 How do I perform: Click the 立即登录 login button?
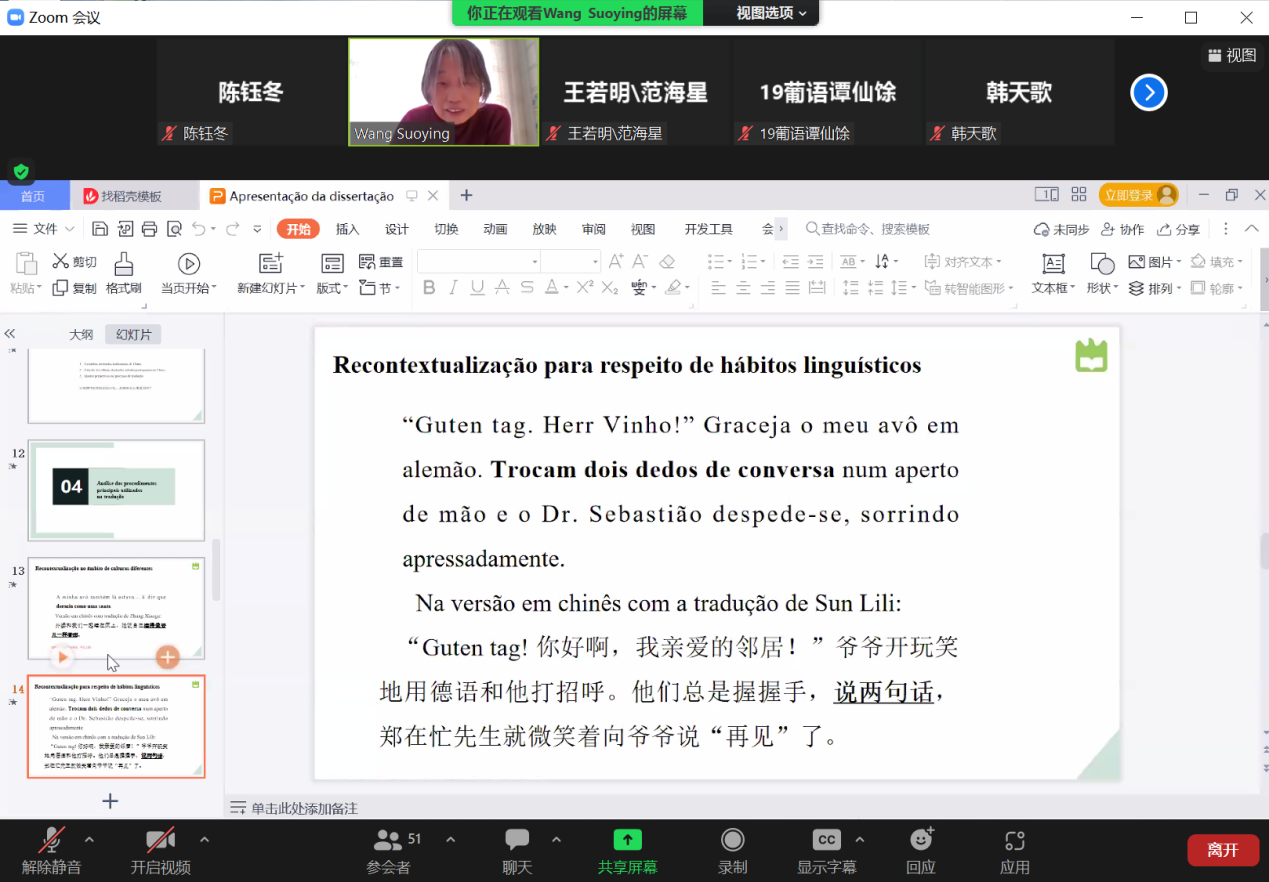coord(1137,196)
